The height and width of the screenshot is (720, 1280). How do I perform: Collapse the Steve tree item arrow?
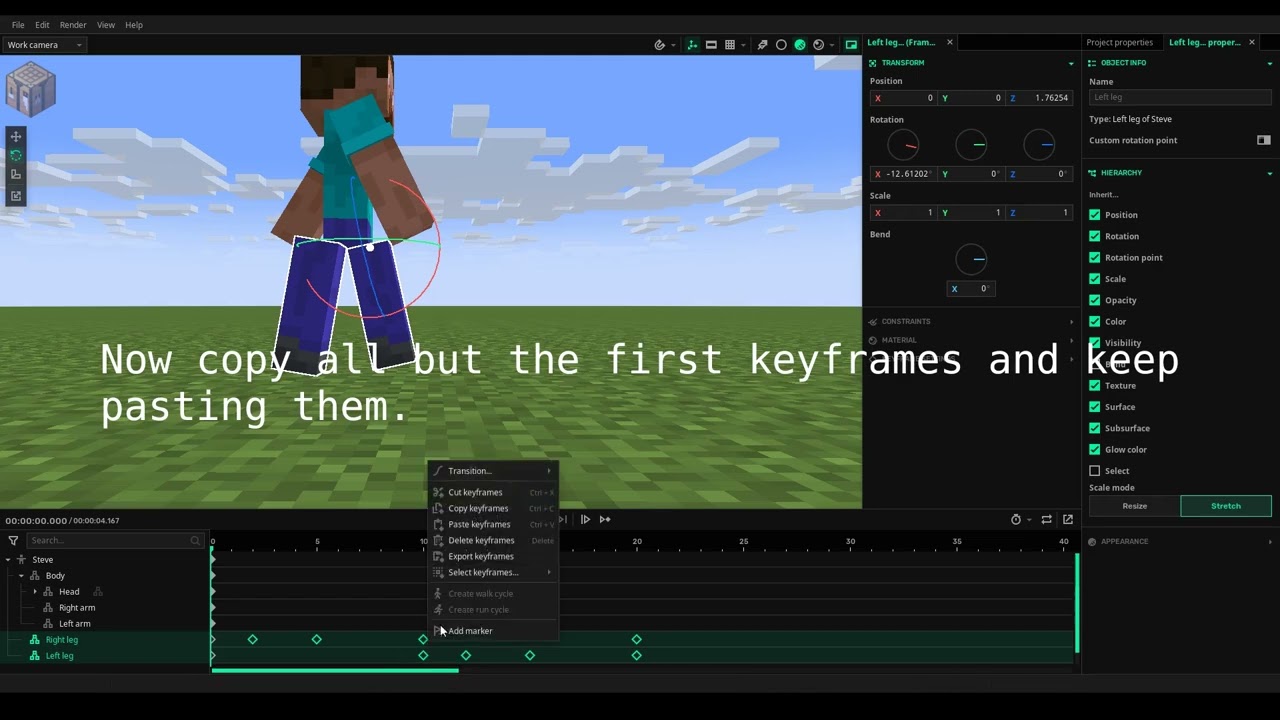pyautogui.click(x=8, y=560)
